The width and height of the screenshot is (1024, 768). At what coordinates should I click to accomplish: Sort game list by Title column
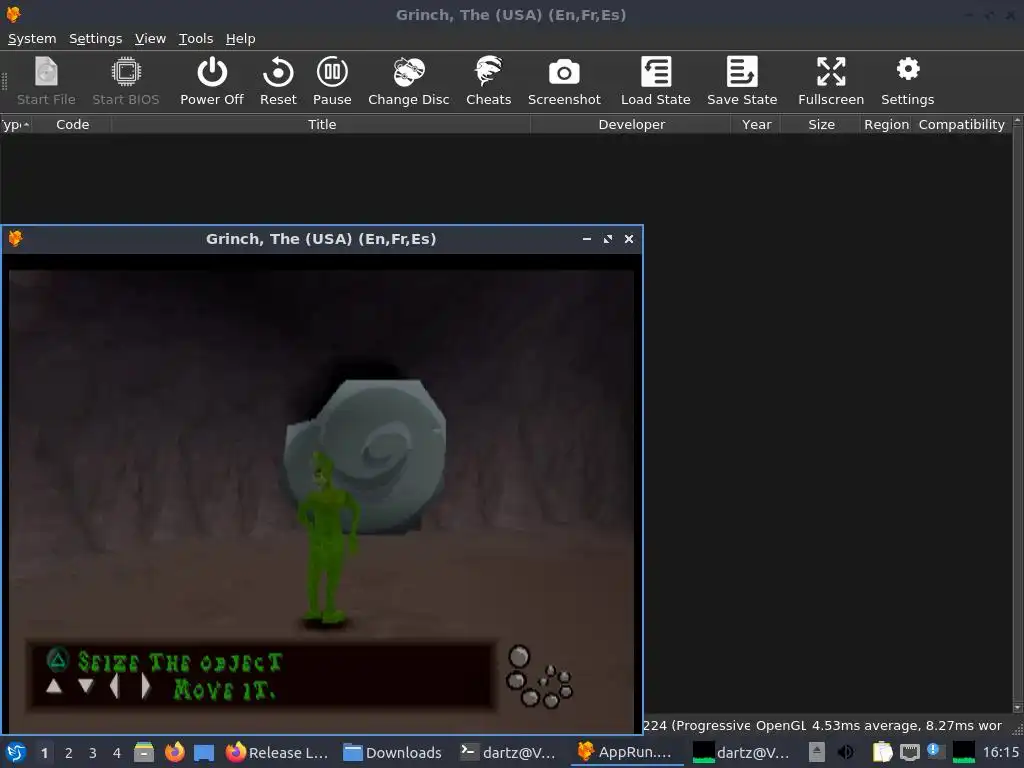pos(321,124)
